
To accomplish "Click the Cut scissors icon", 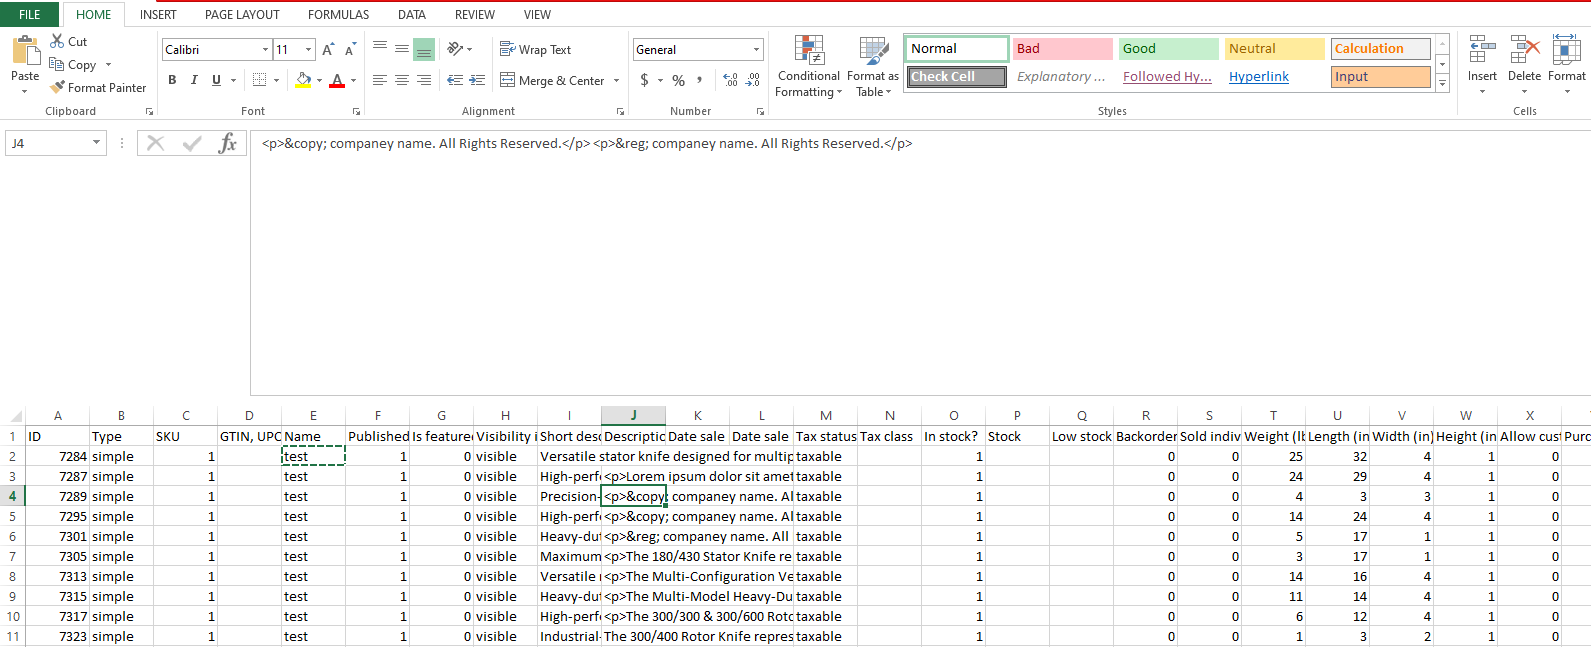I will [58, 41].
